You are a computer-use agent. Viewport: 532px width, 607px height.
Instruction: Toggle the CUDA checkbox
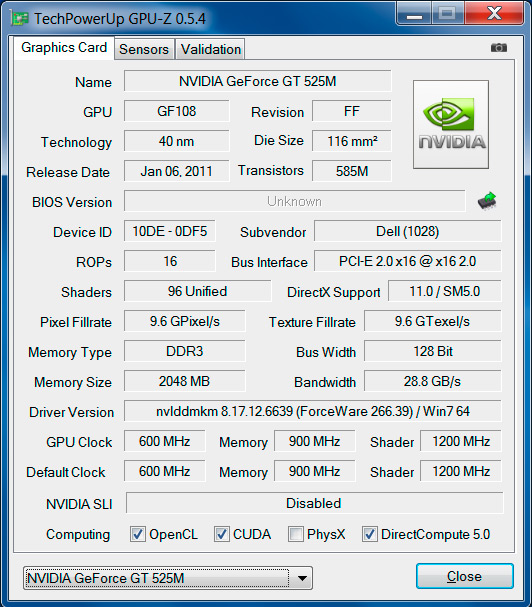(221, 534)
